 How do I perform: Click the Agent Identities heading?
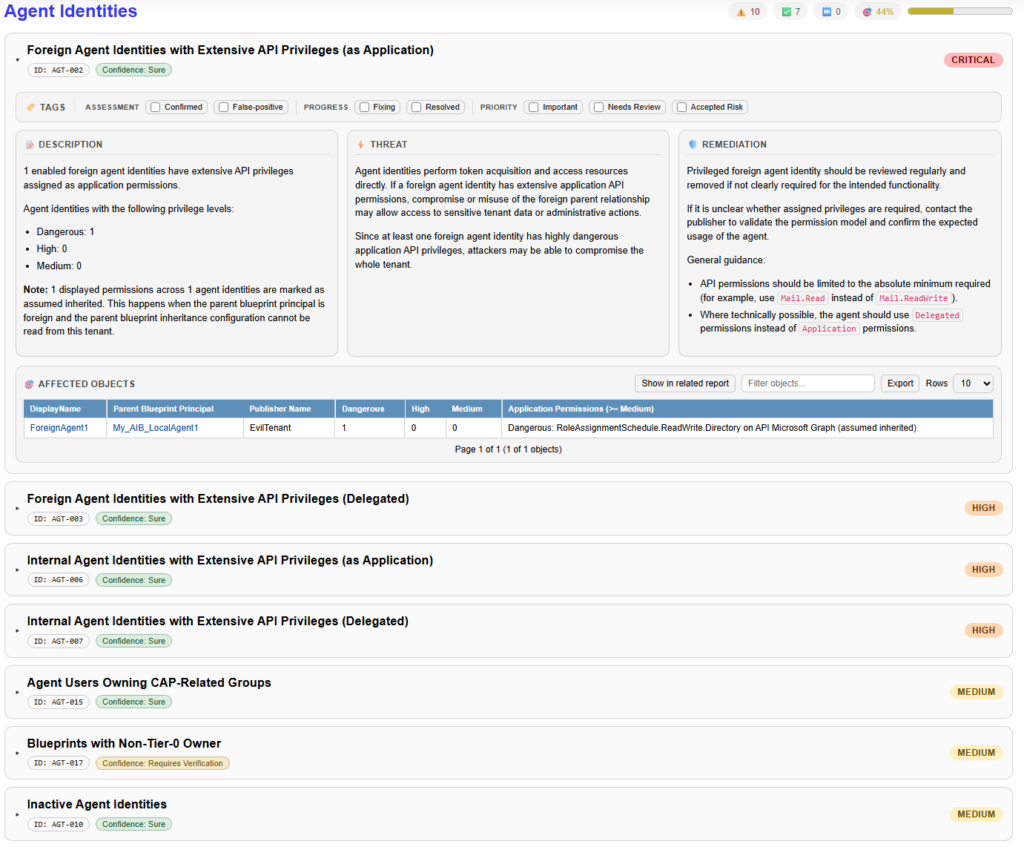point(71,11)
